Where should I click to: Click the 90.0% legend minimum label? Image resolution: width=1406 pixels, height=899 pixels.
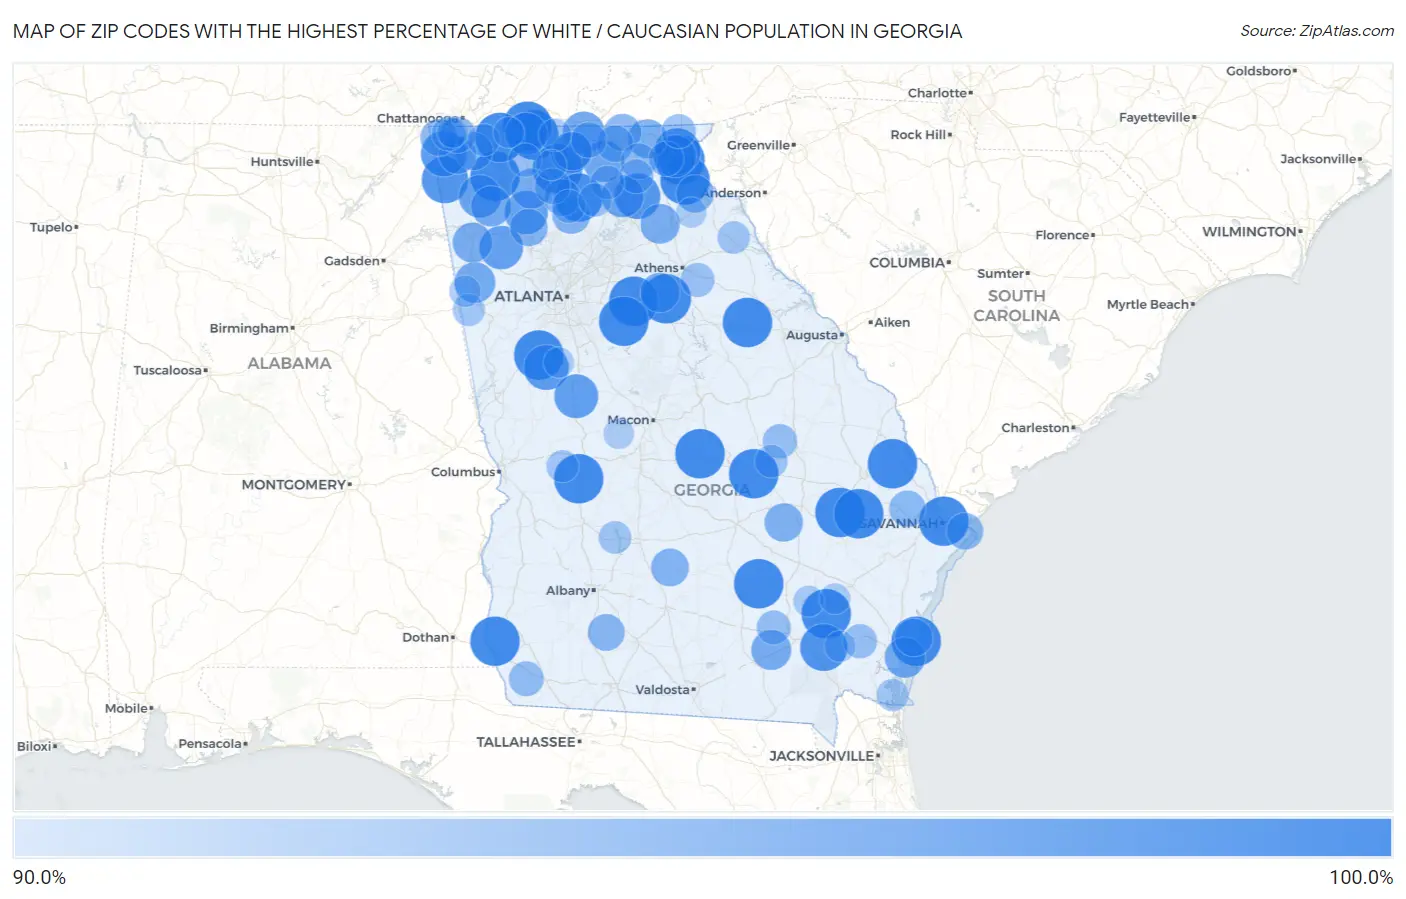[39, 877]
